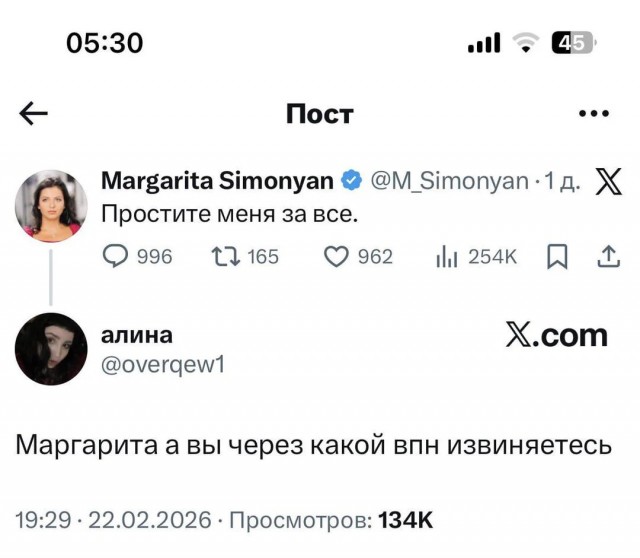Tap the Просмотров 134K view count
Image resolution: width=640 pixels, height=558 pixels.
331,520
